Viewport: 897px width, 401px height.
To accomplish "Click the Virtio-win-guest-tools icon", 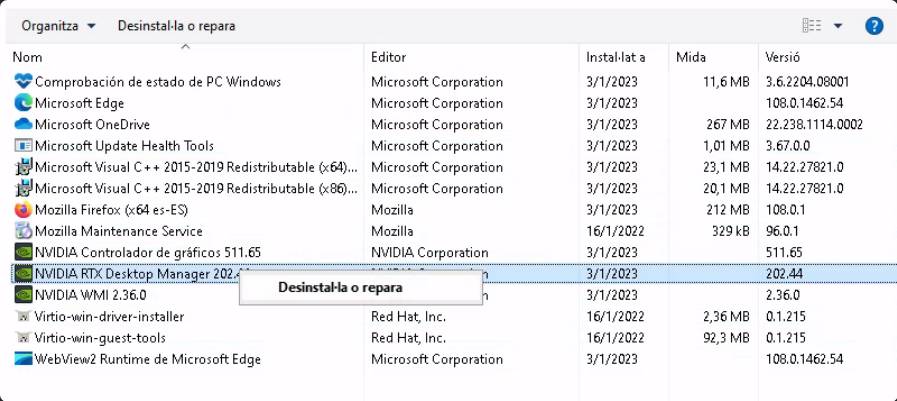I will pos(24,338).
